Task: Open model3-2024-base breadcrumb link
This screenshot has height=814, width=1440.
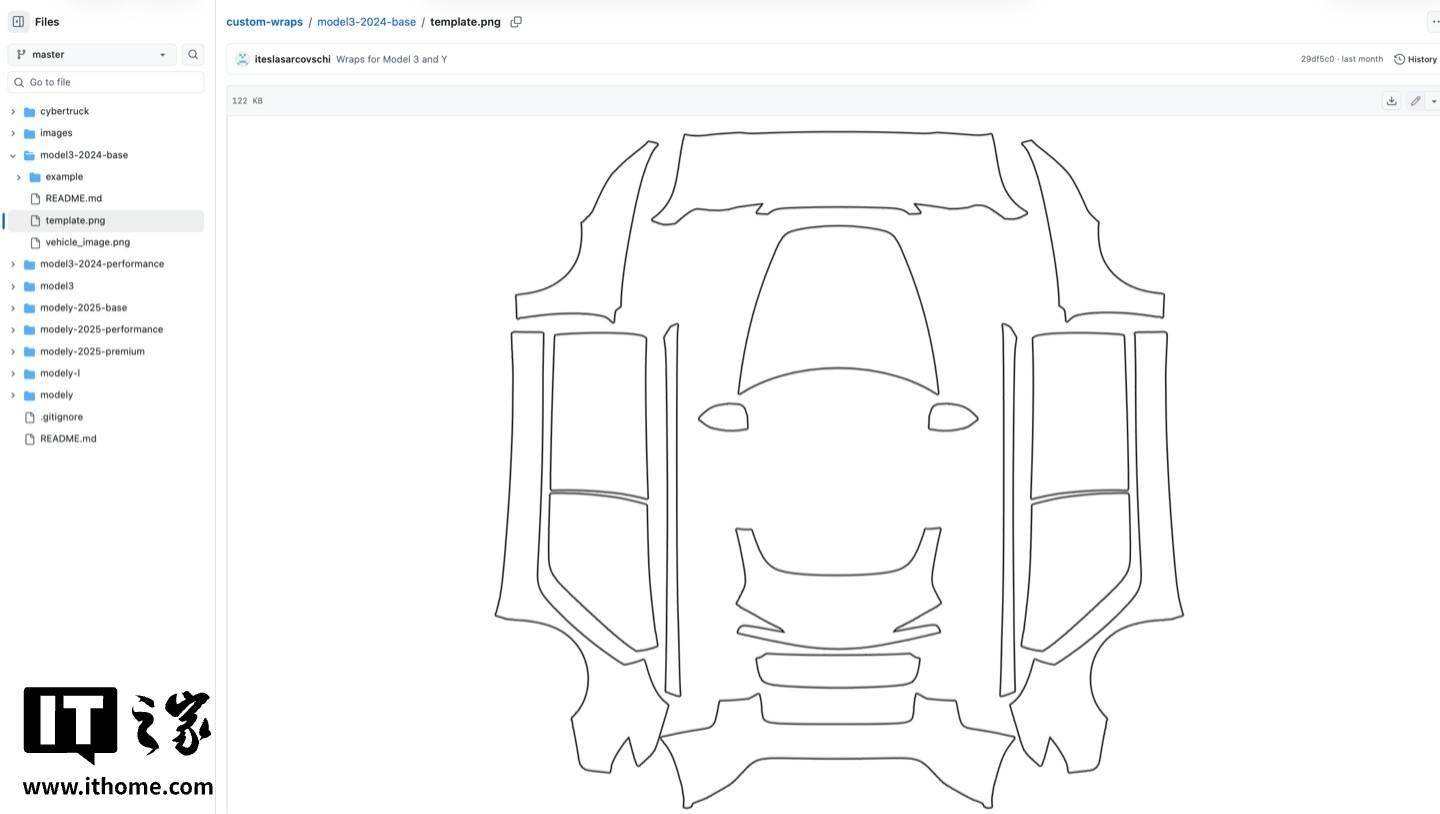Action: pos(366,22)
